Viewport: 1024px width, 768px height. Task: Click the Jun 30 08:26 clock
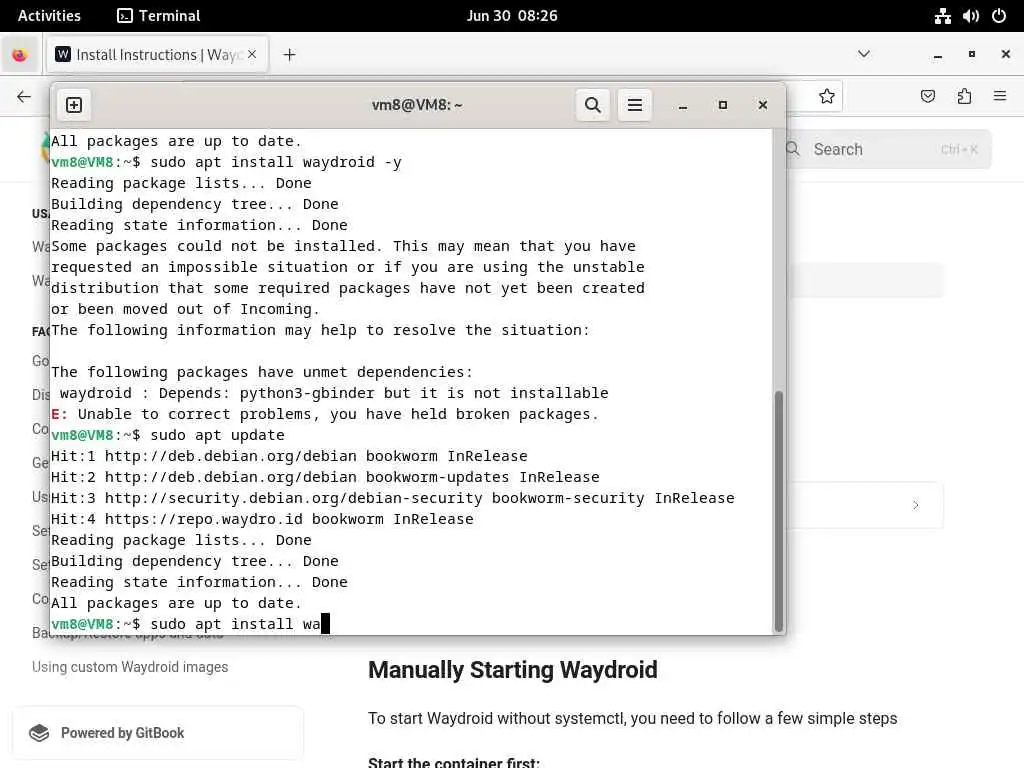(512, 16)
